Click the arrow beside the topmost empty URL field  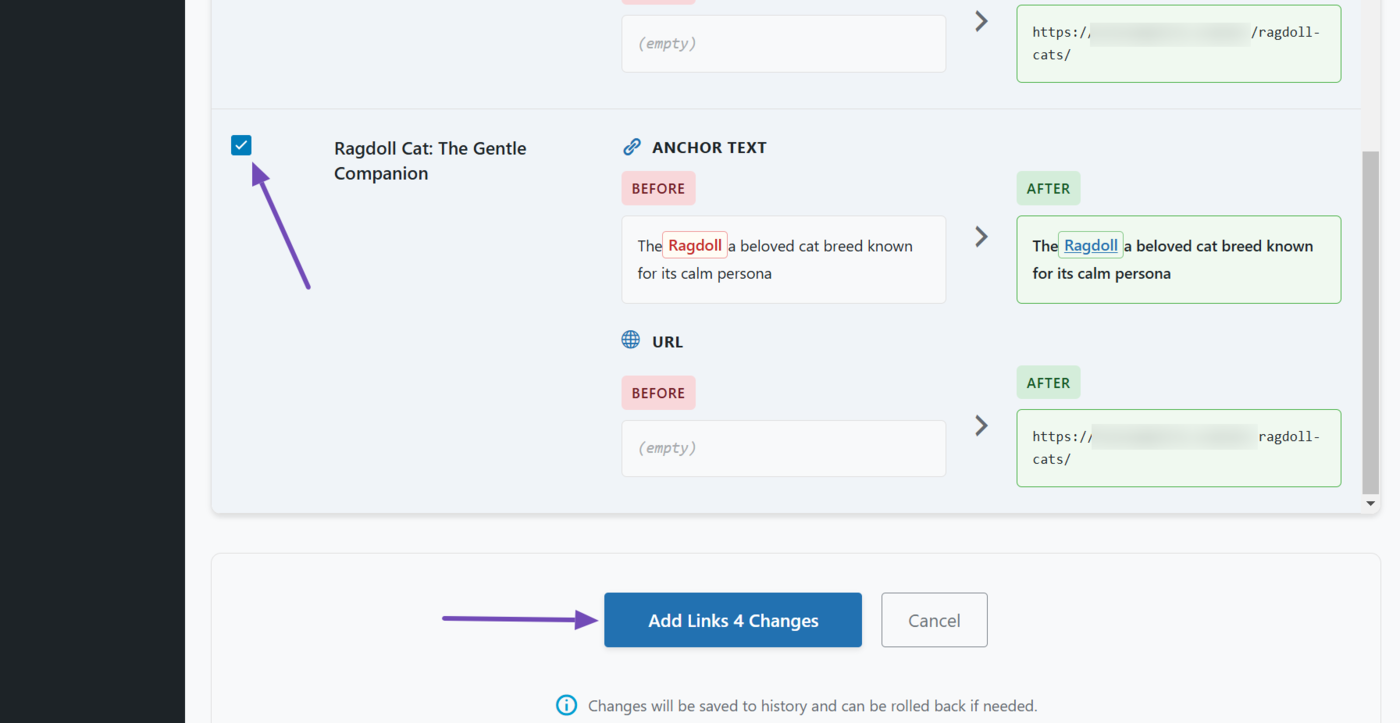point(981,21)
